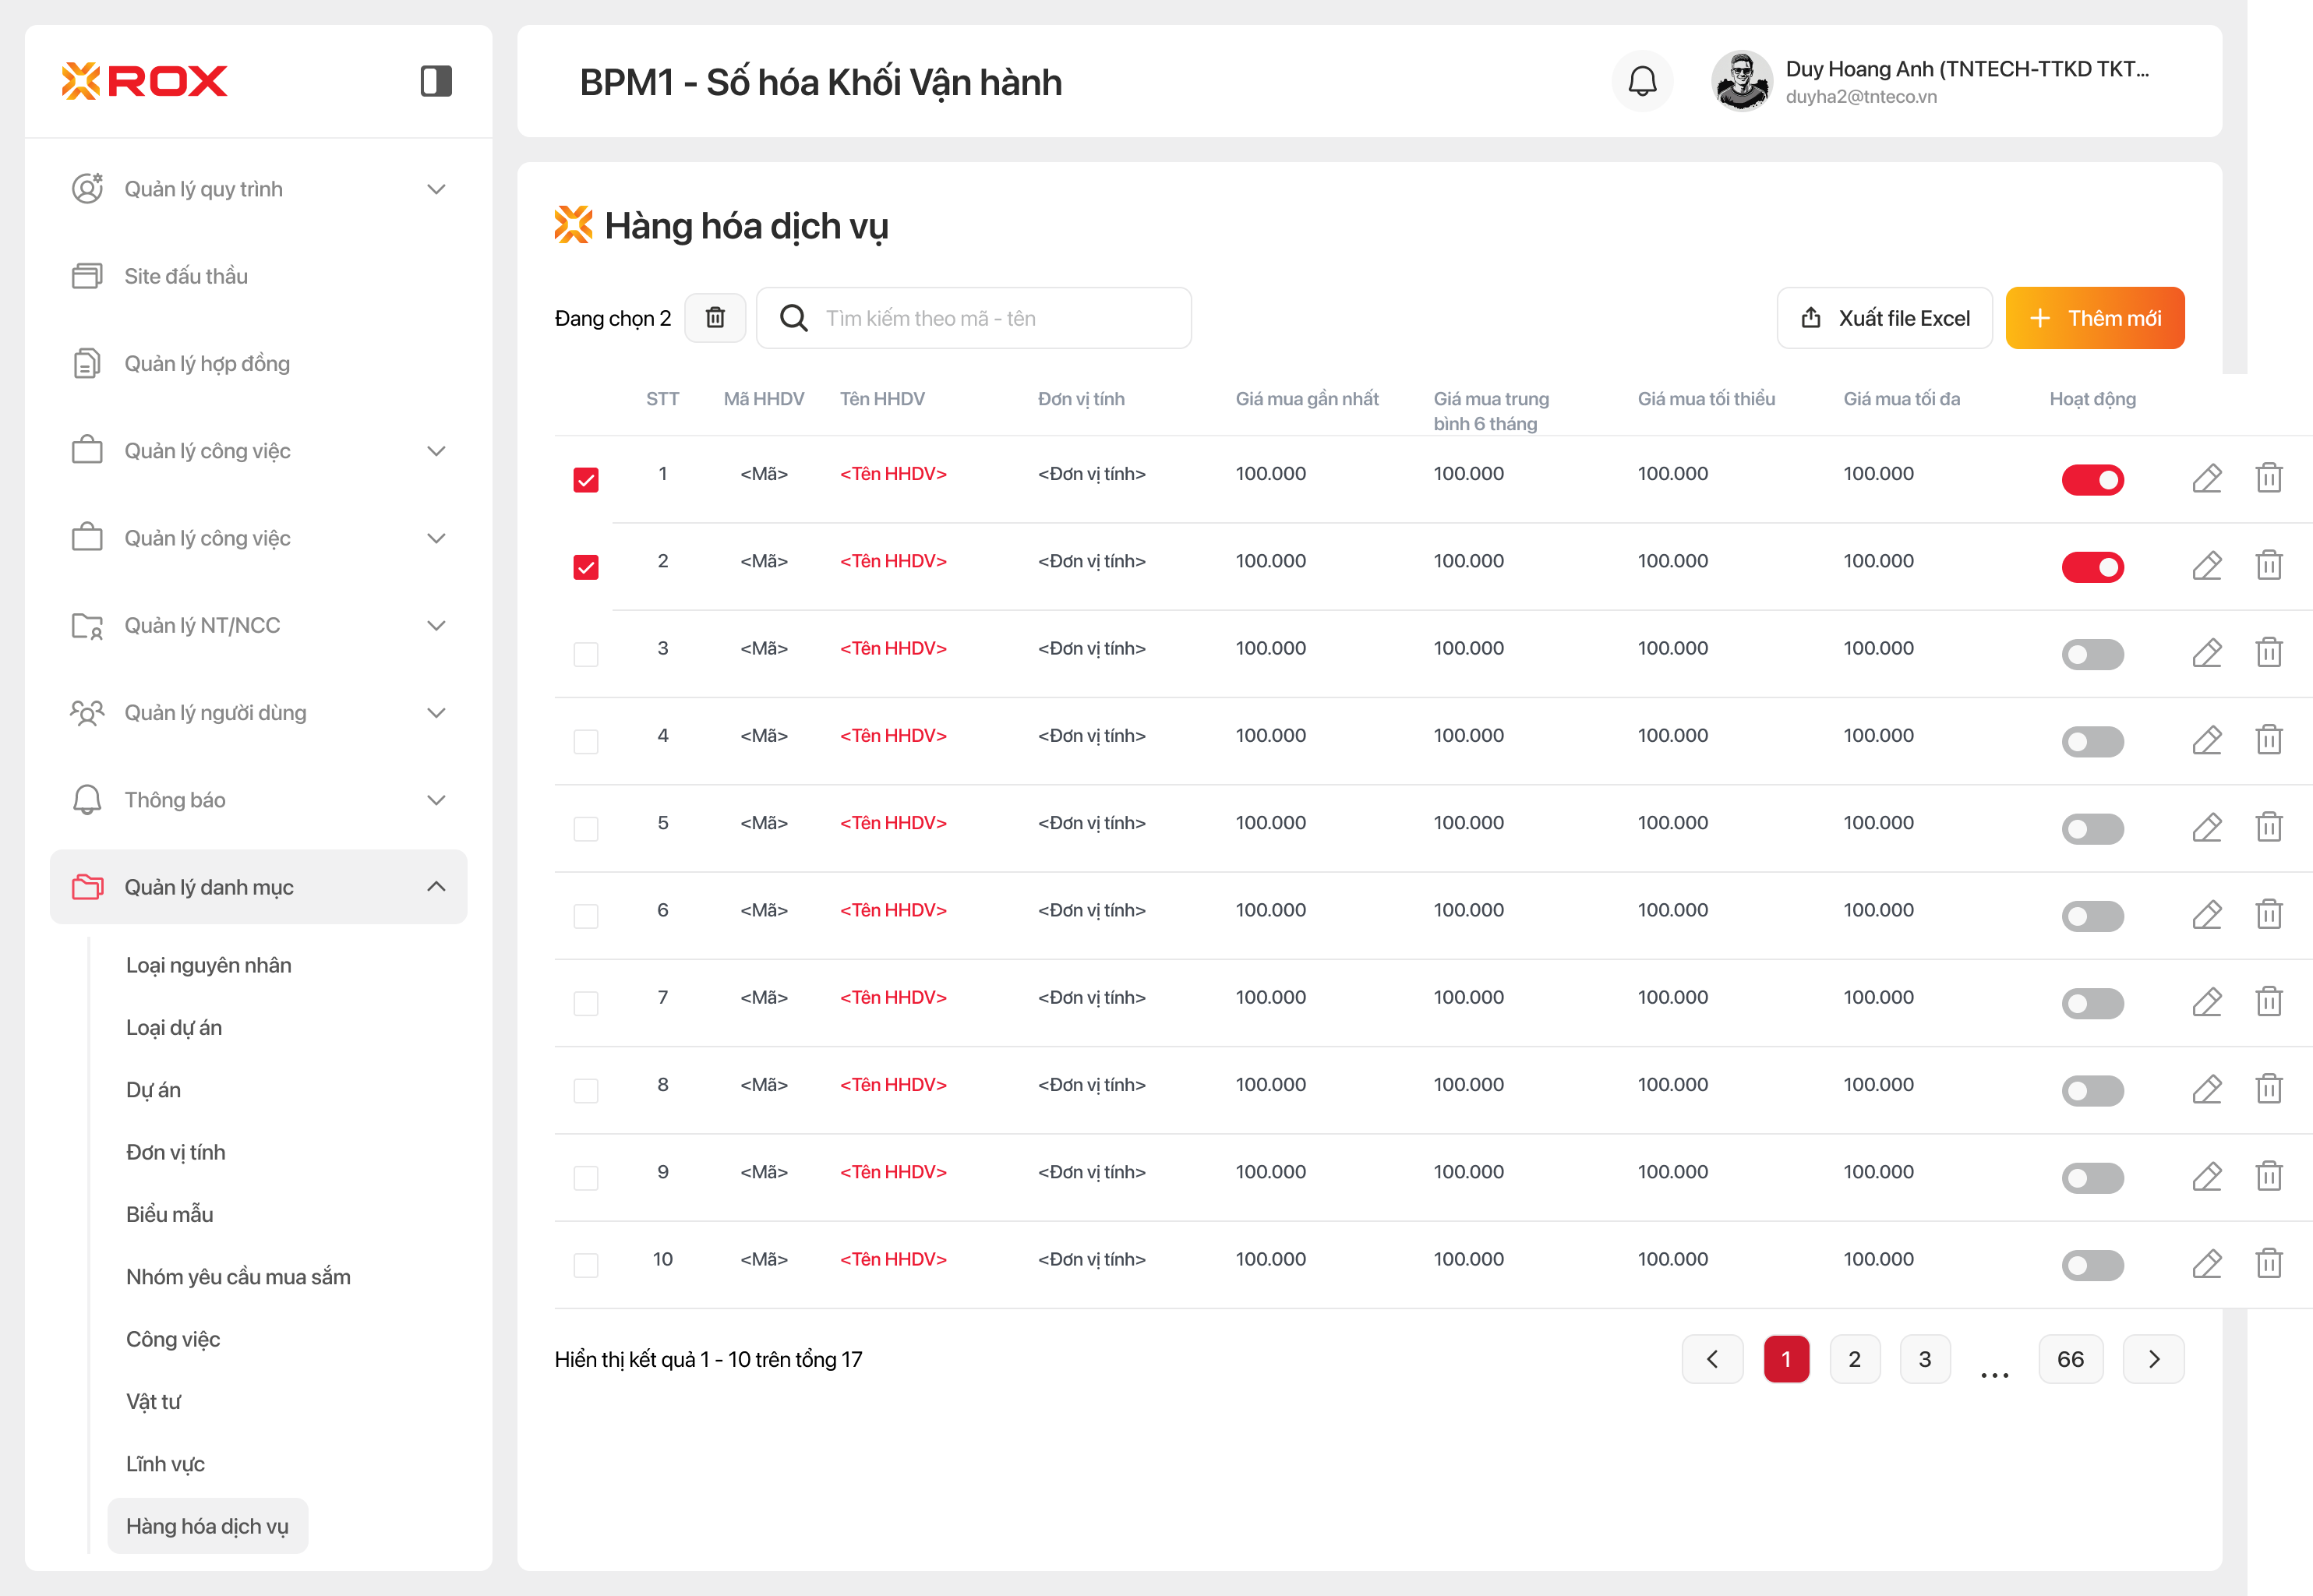Uncheck the checkbox for row 2
This screenshot has height=1596, width=2313.
[x=586, y=567]
